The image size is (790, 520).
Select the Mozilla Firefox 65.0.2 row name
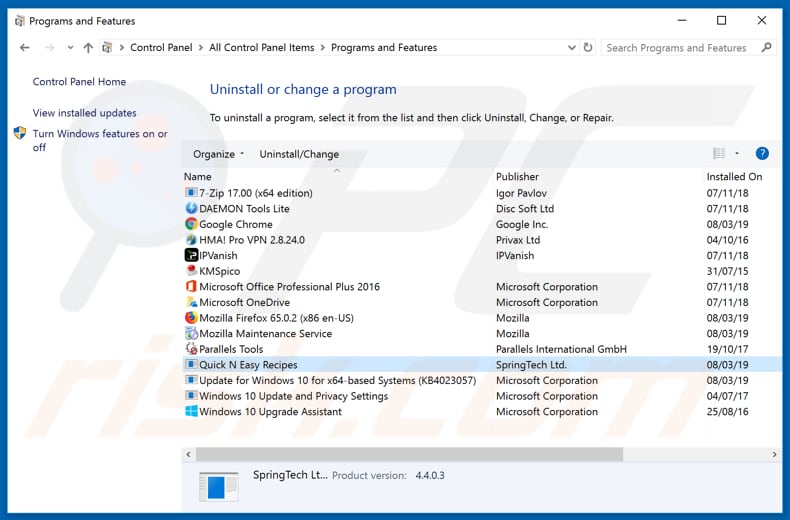276,317
